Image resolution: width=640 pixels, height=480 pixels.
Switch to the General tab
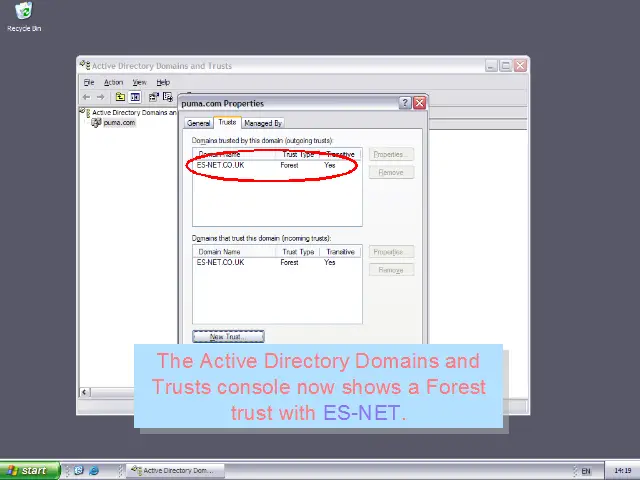(x=198, y=123)
